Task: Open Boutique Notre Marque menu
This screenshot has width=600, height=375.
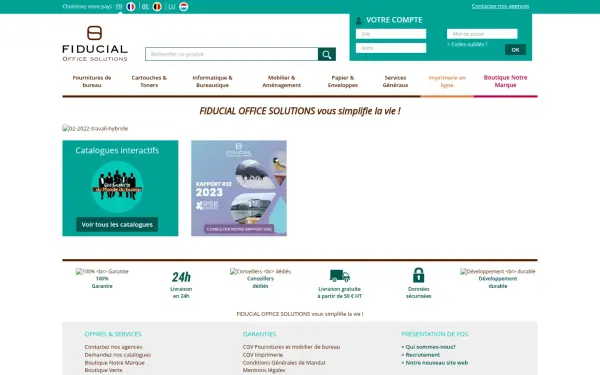Action: coord(505,81)
